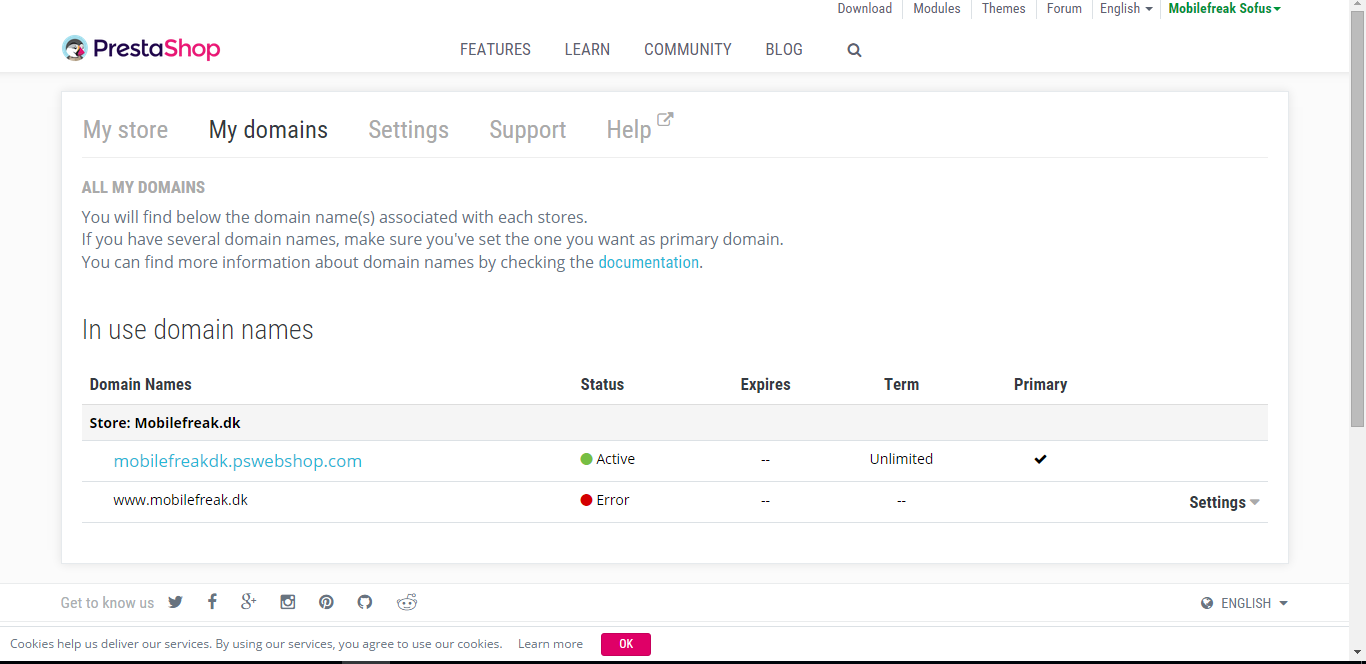Open the Instagram social icon
Viewport: 1366px width, 664px height.
(x=288, y=602)
